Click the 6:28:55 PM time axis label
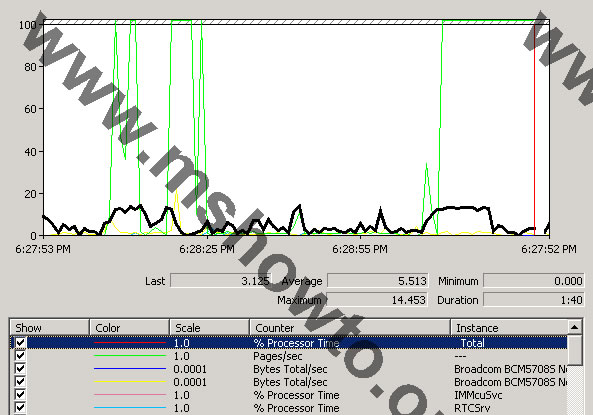The image size is (593, 415). (x=360, y=249)
